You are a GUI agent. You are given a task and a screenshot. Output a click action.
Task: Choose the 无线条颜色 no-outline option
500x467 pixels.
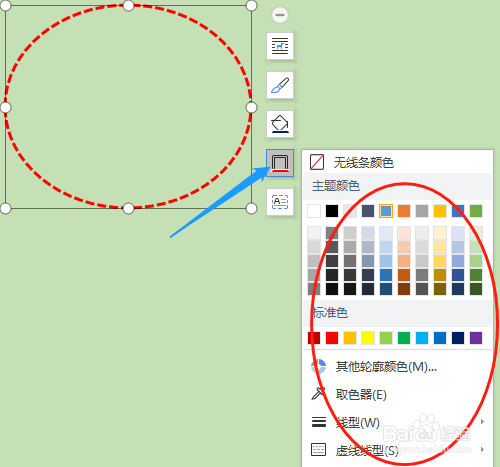click(397, 163)
